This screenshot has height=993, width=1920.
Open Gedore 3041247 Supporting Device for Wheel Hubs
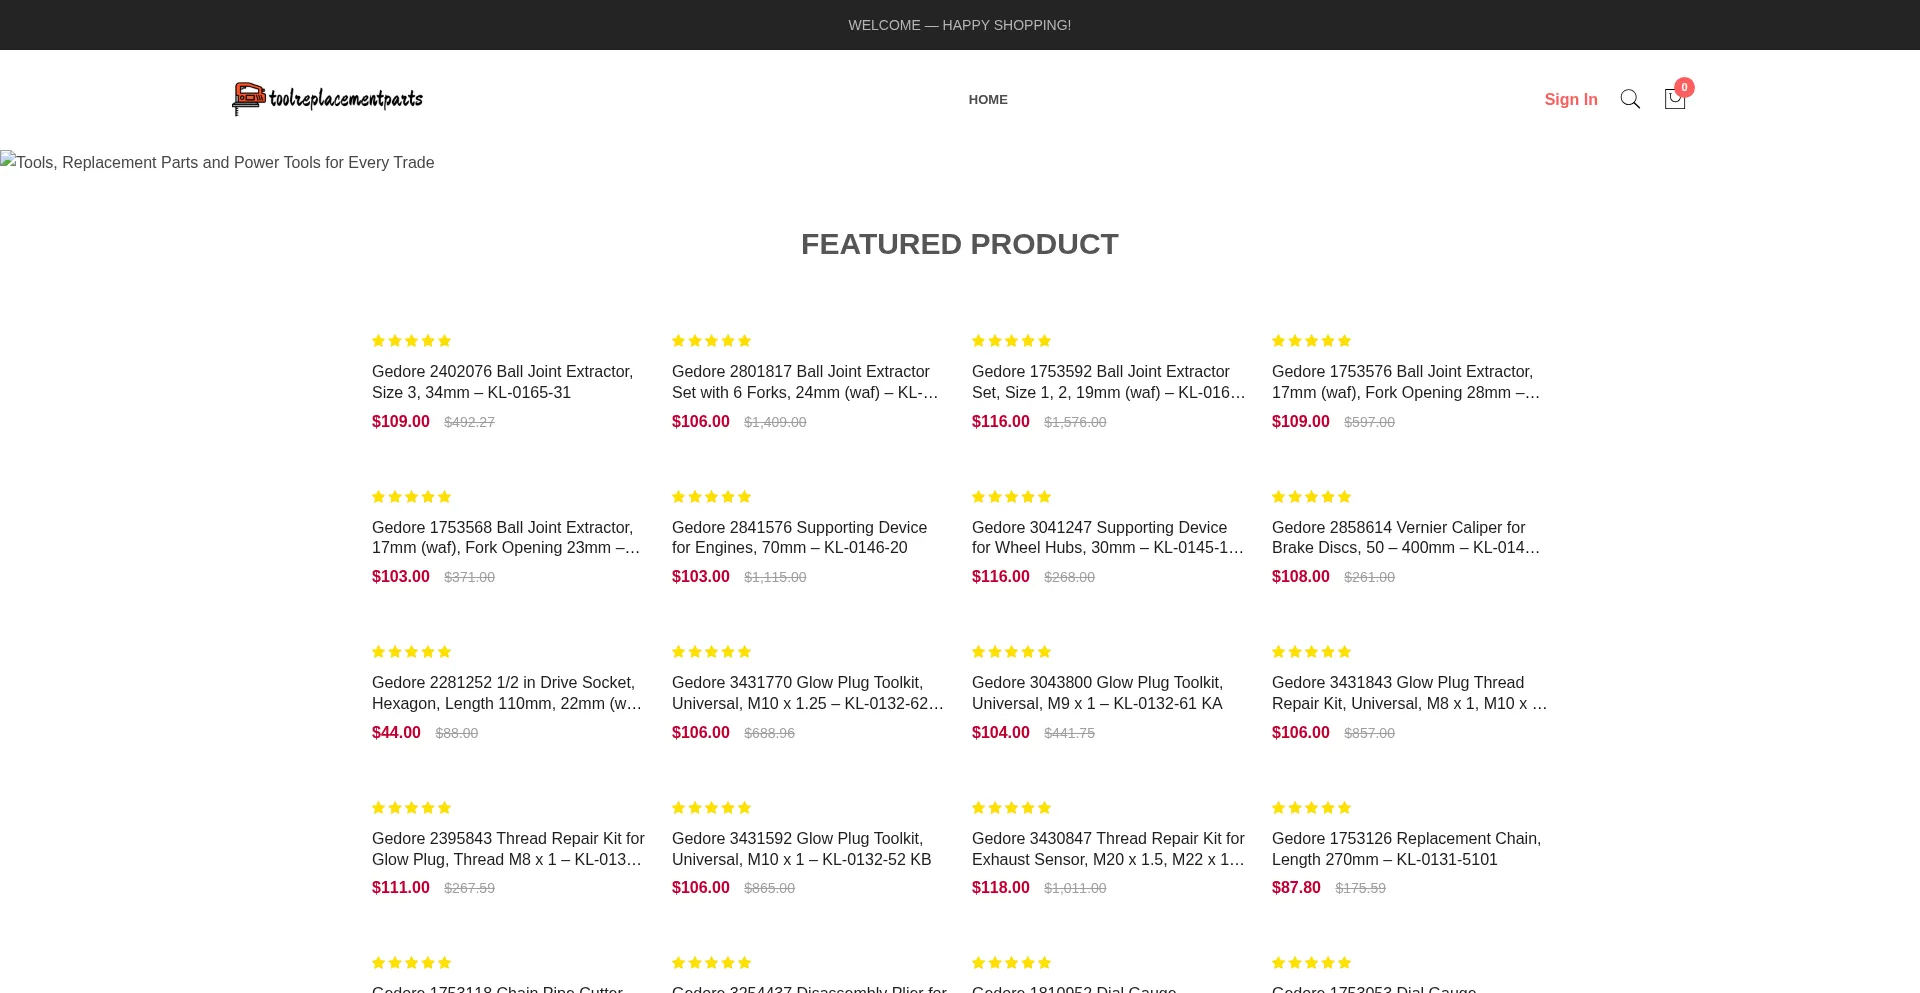click(x=1109, y=537)
